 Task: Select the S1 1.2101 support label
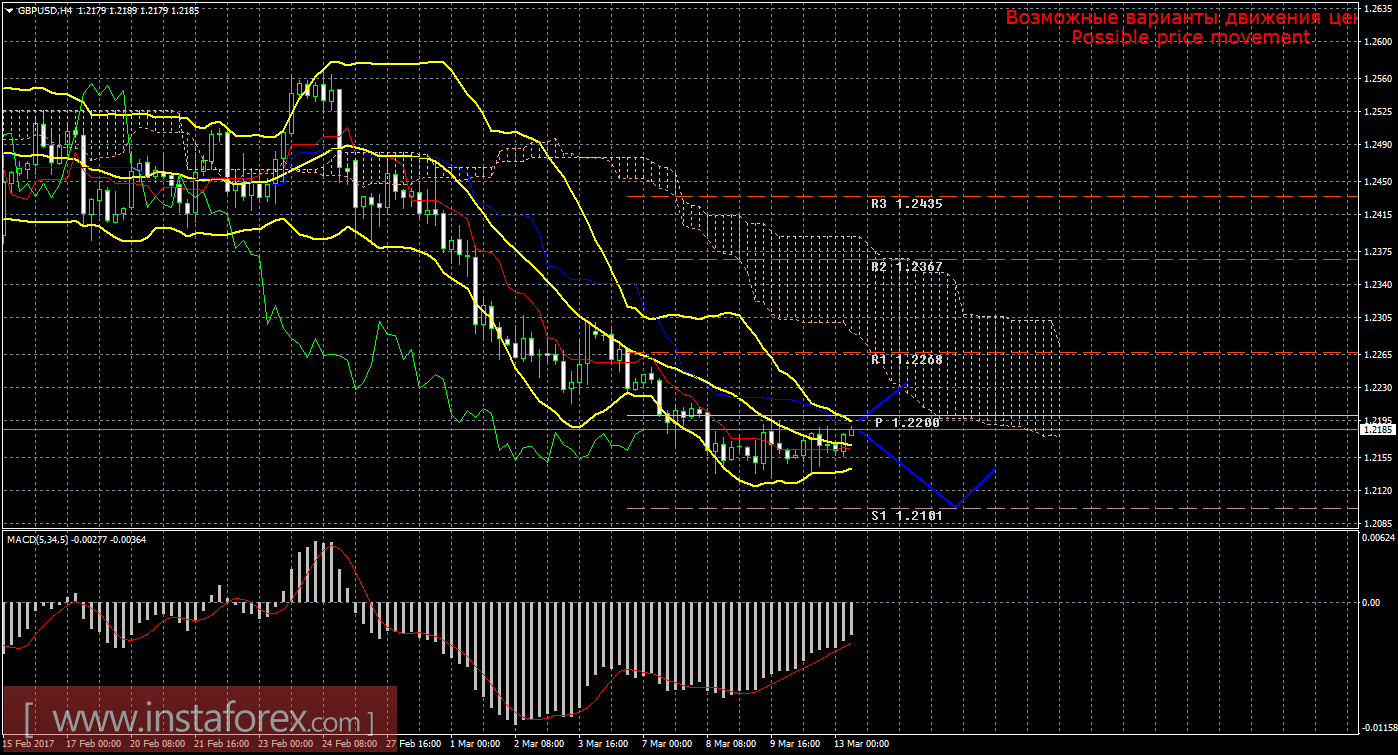(905, 516)
